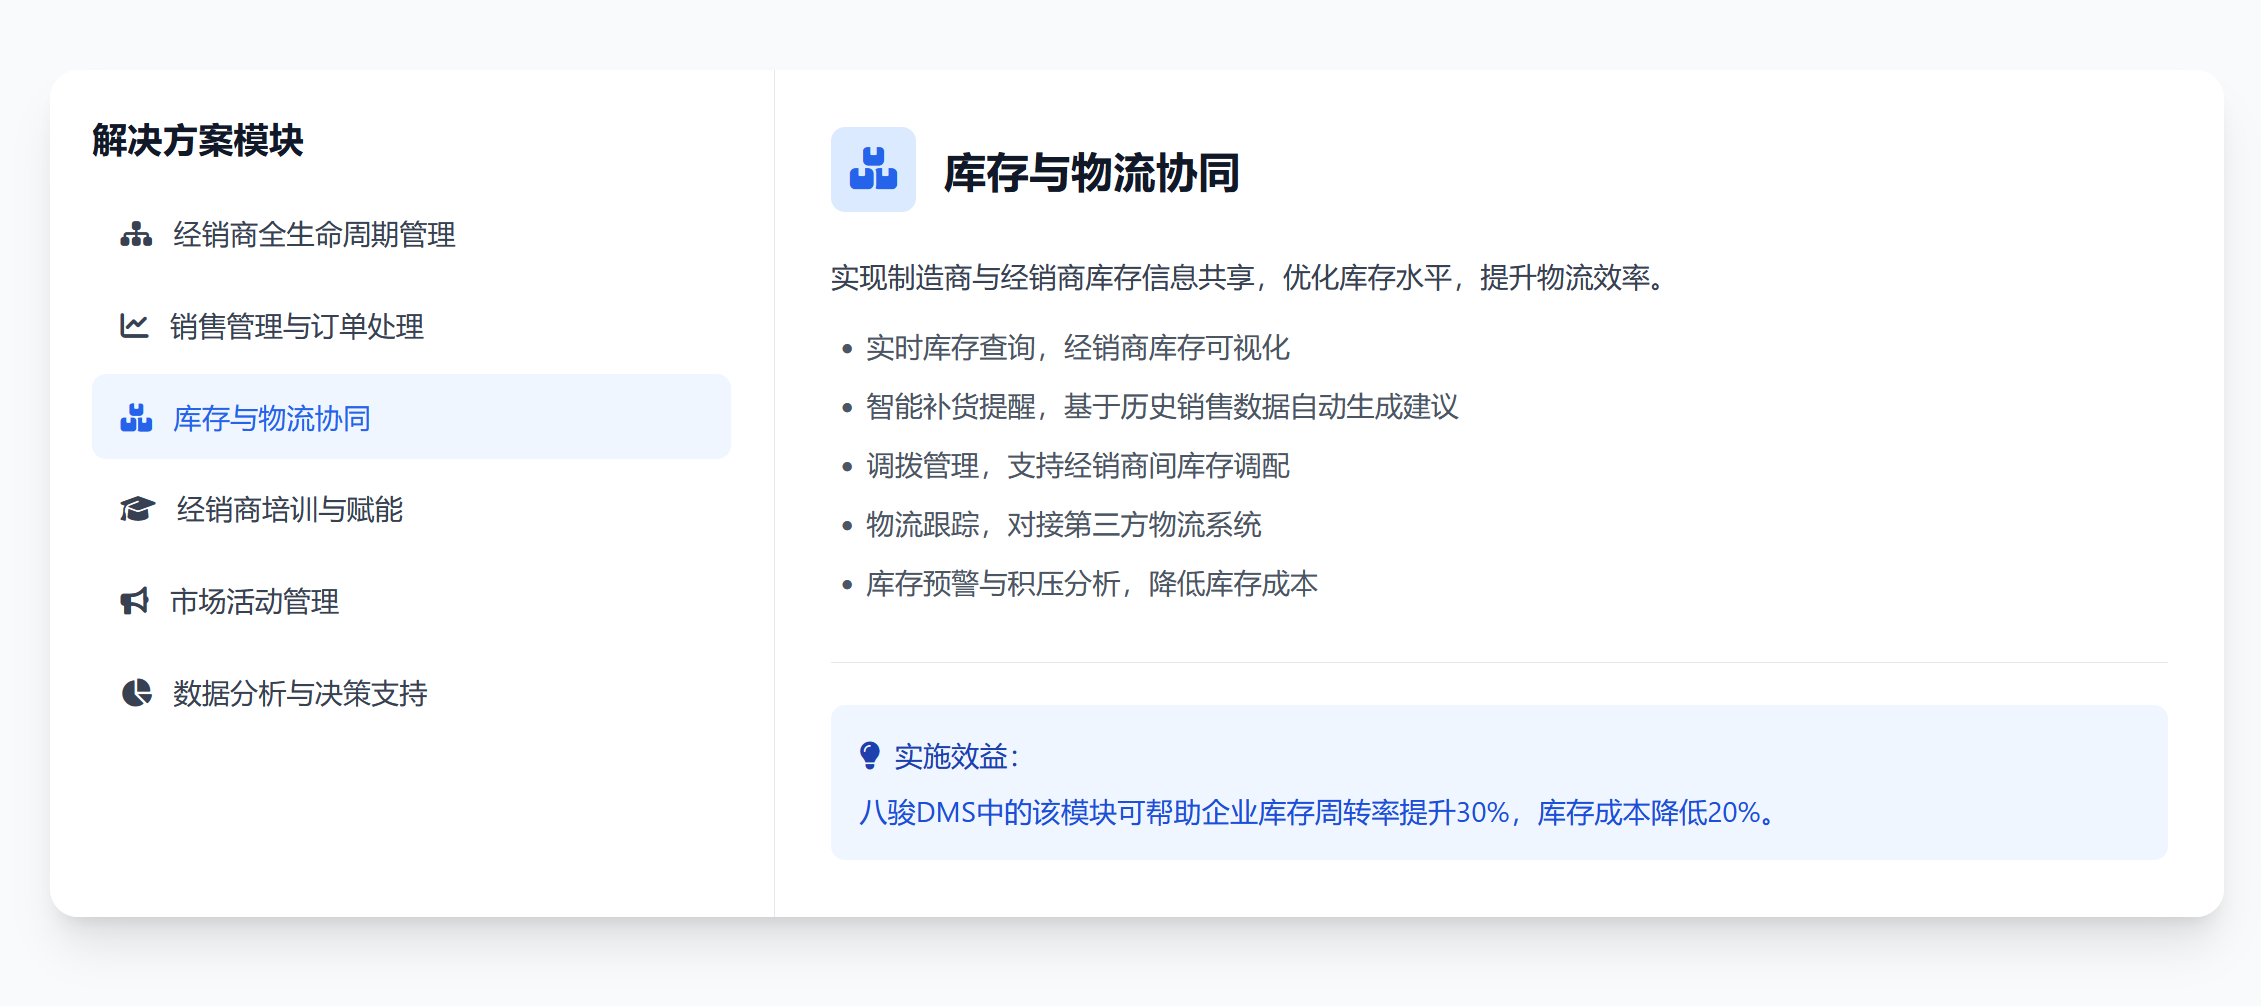Select the 库存与物流协同 tab label
The height and width of the screenshot is (1006, 2261).
[x=272, y=418]
